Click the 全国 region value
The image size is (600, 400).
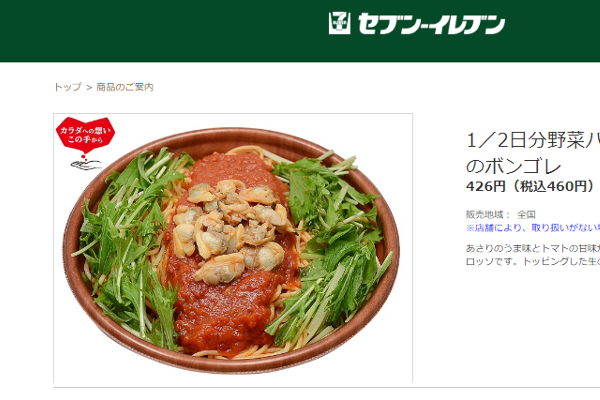[x=526, y=214]
